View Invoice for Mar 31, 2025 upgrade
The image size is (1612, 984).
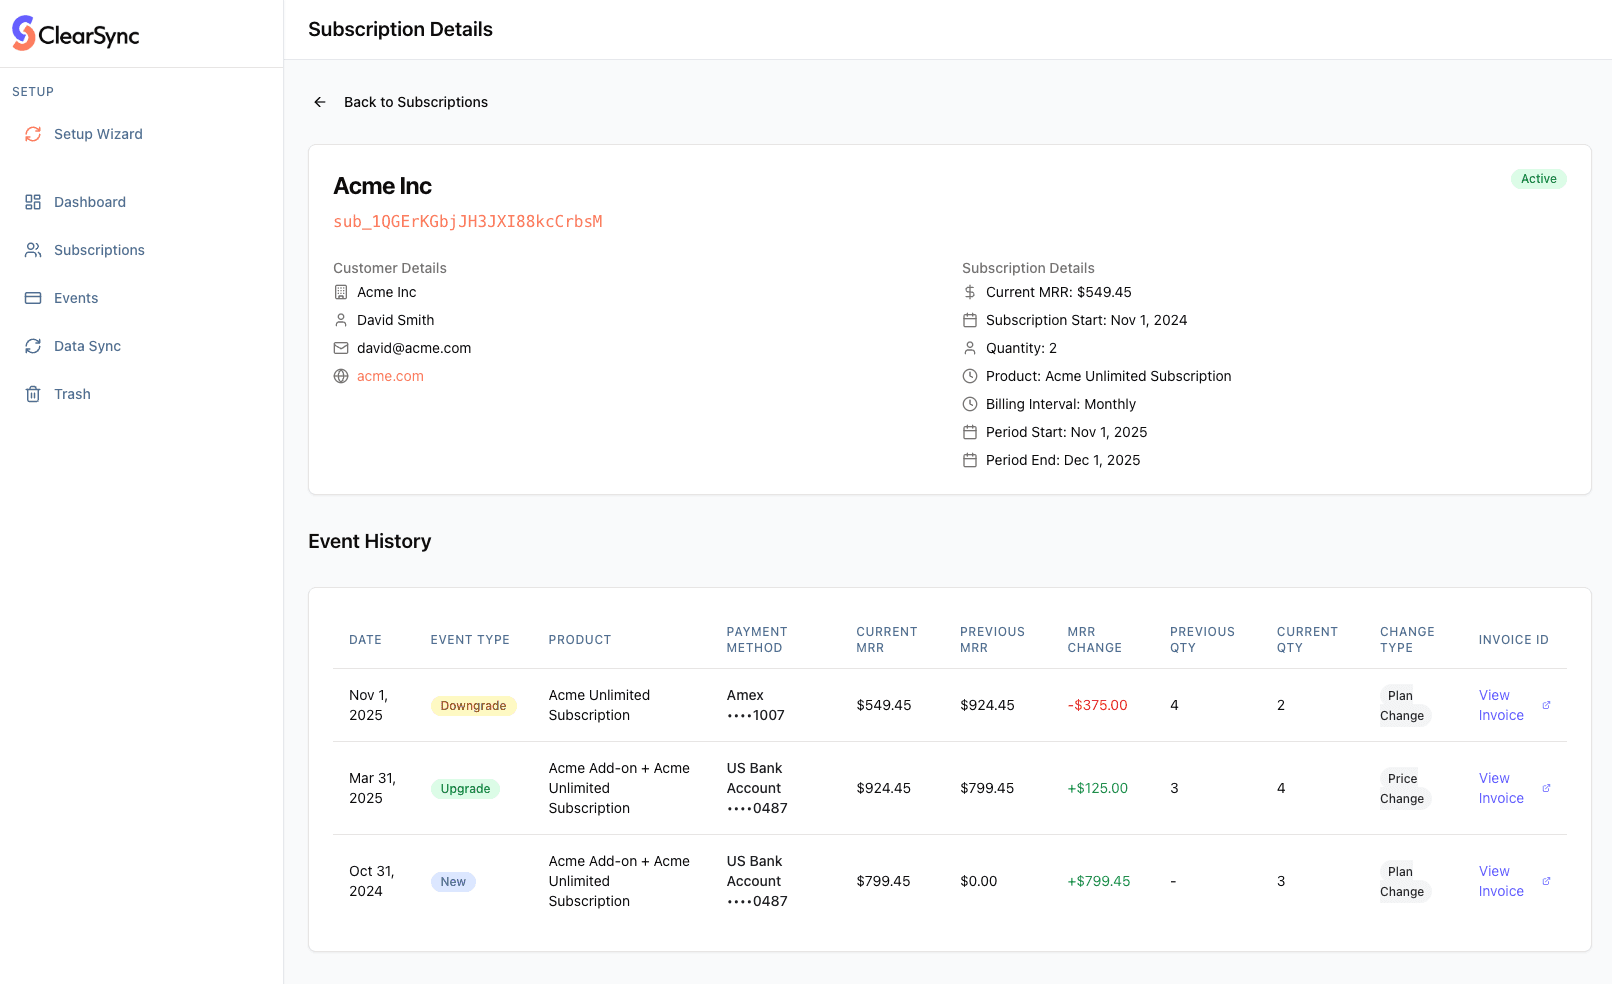[x=1501, y=788]
